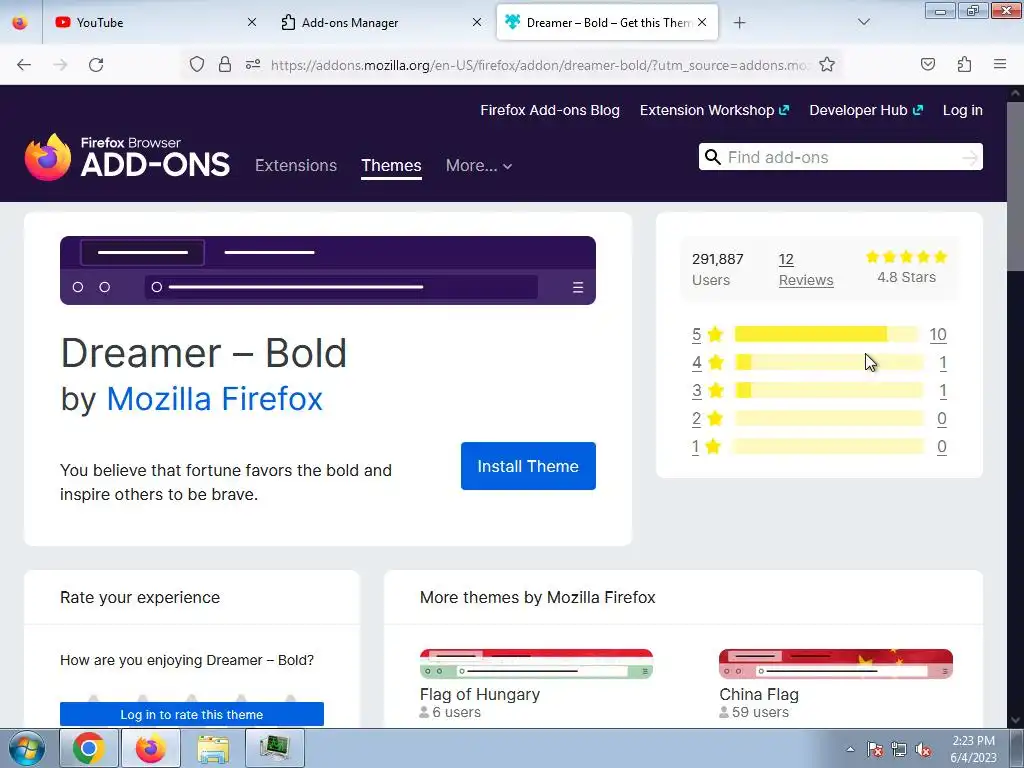The image size is (1024, 768).
Task: Show hidden system tray icons
Action: point(850,749)
